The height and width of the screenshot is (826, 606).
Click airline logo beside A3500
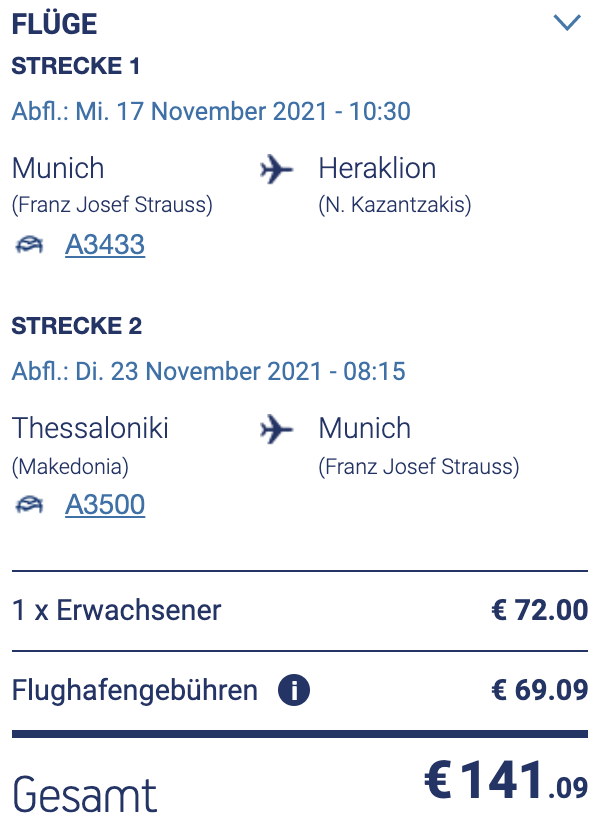click(x=30, y=506)
